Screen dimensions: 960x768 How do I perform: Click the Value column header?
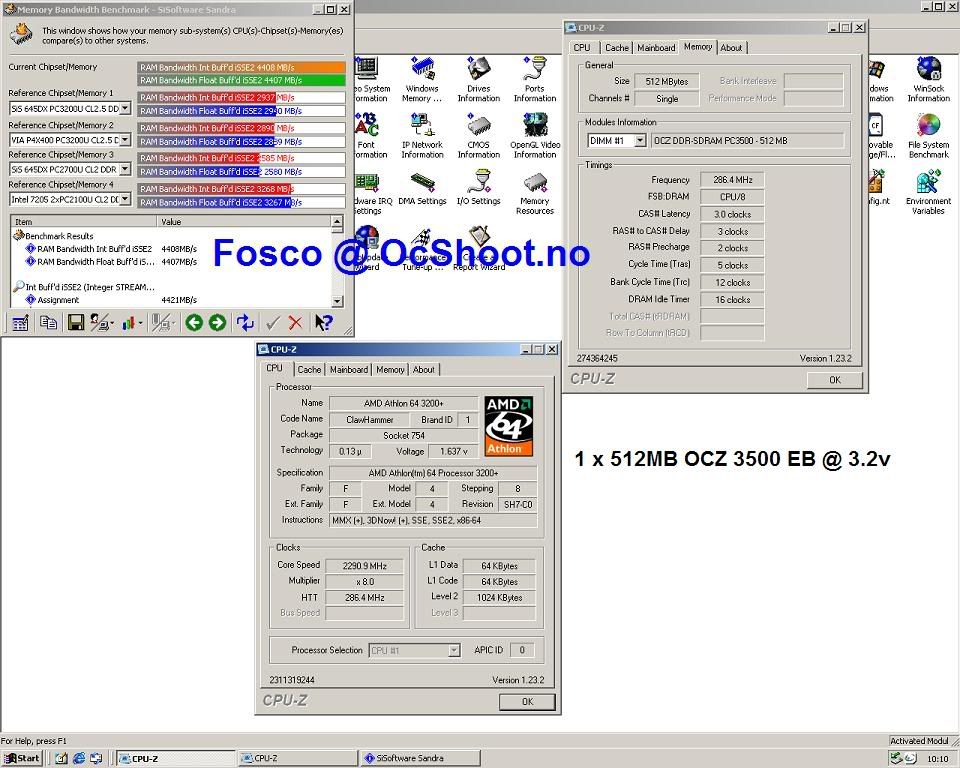click(x=244, y=222)
